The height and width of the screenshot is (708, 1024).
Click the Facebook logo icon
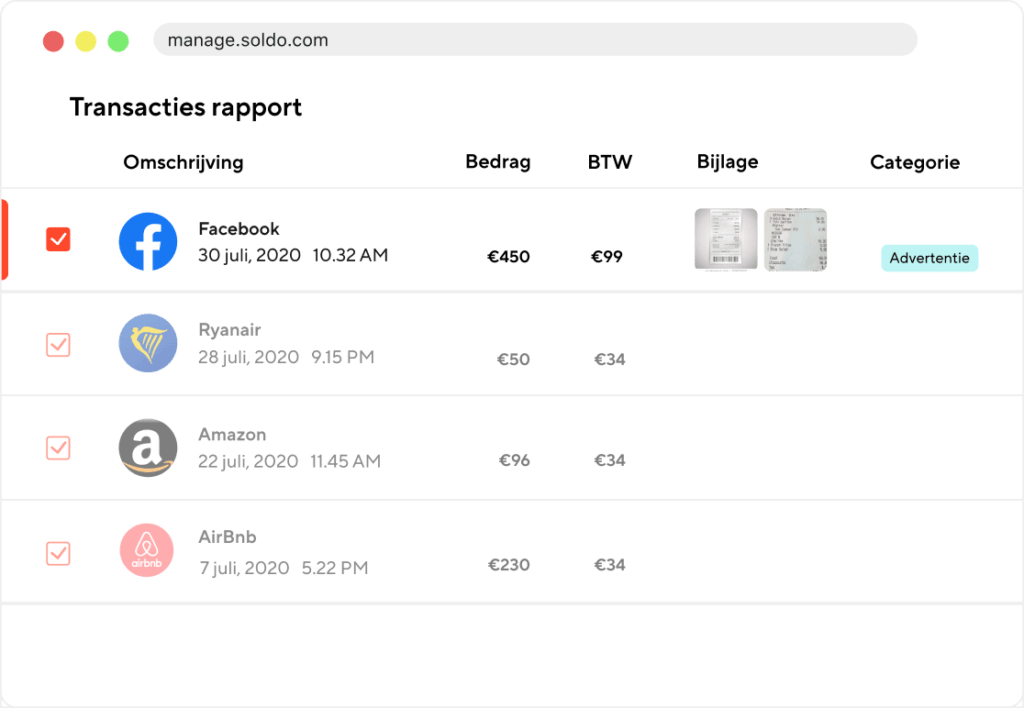pos(148,241)
